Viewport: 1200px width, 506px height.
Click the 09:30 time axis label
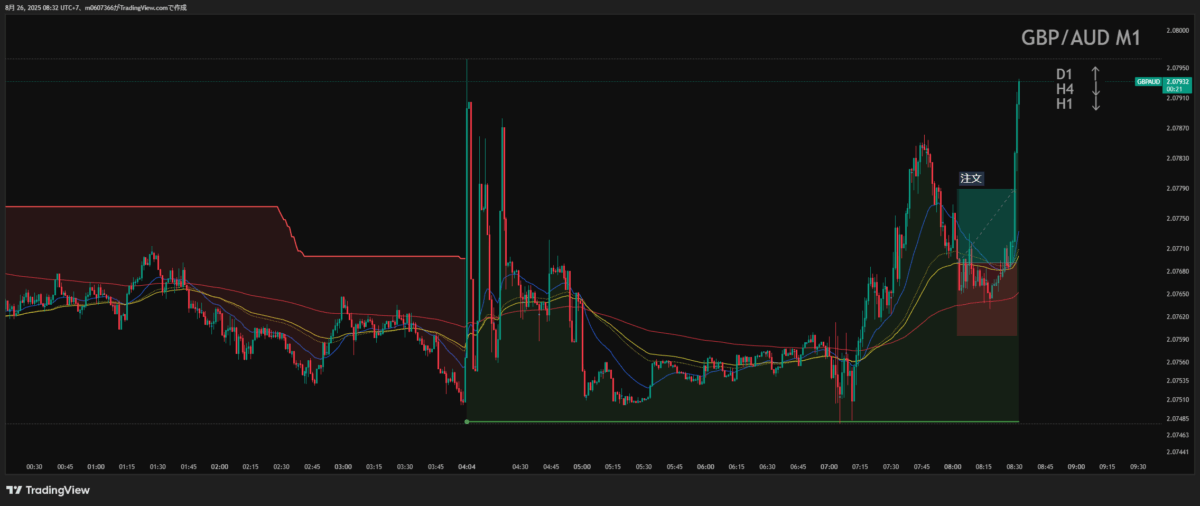pos(1138,466)
